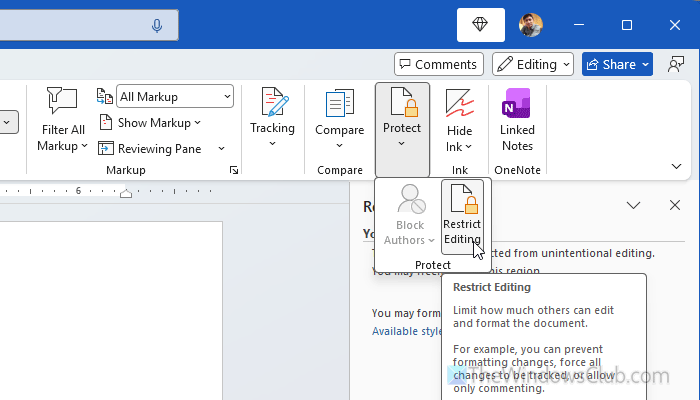This screenshot has height=400, width=700.
Task: Click Block Authors in the Protect menu
Action: [x=409, y=216]
